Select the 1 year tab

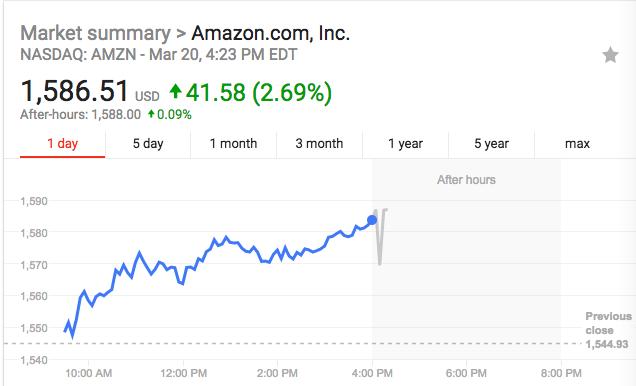coord(406,144)
